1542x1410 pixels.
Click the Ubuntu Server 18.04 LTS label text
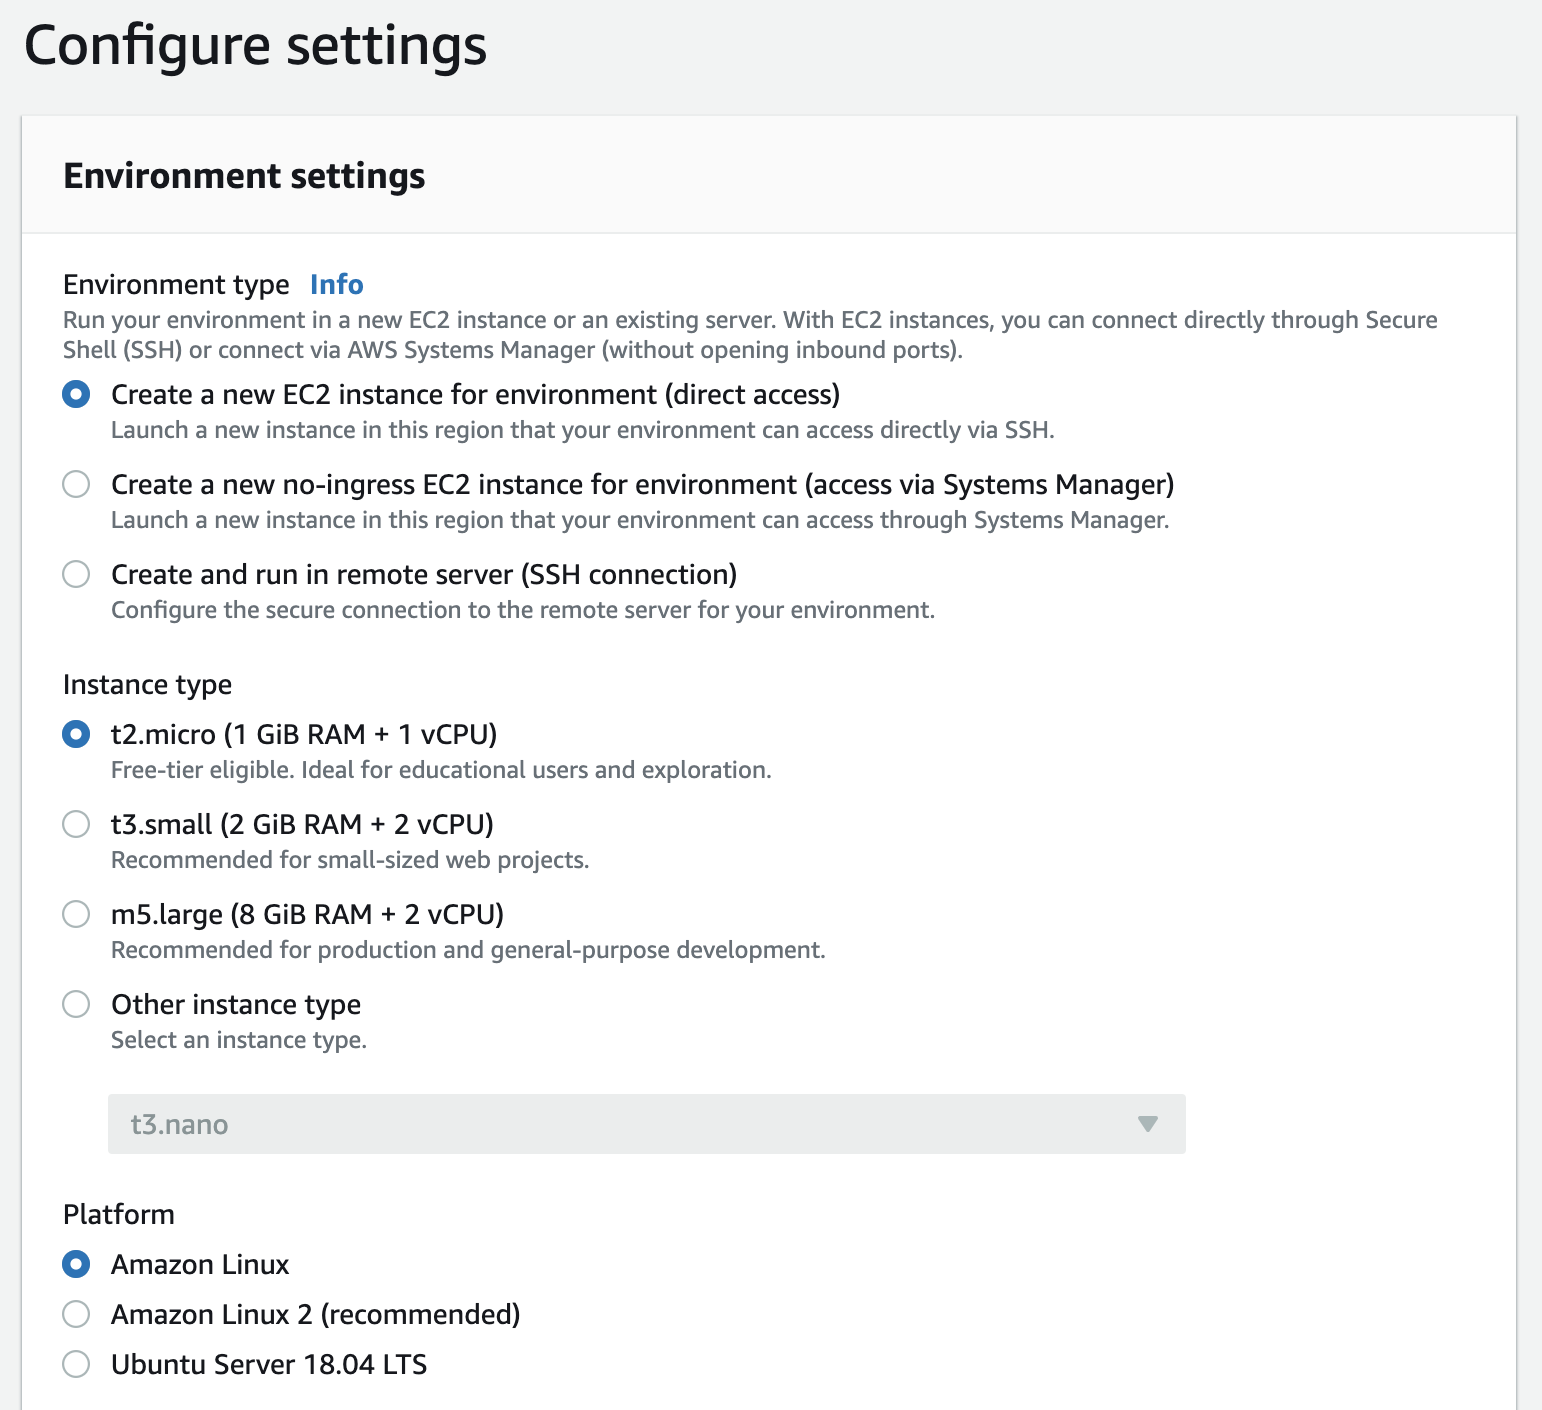click(269, 1364)
